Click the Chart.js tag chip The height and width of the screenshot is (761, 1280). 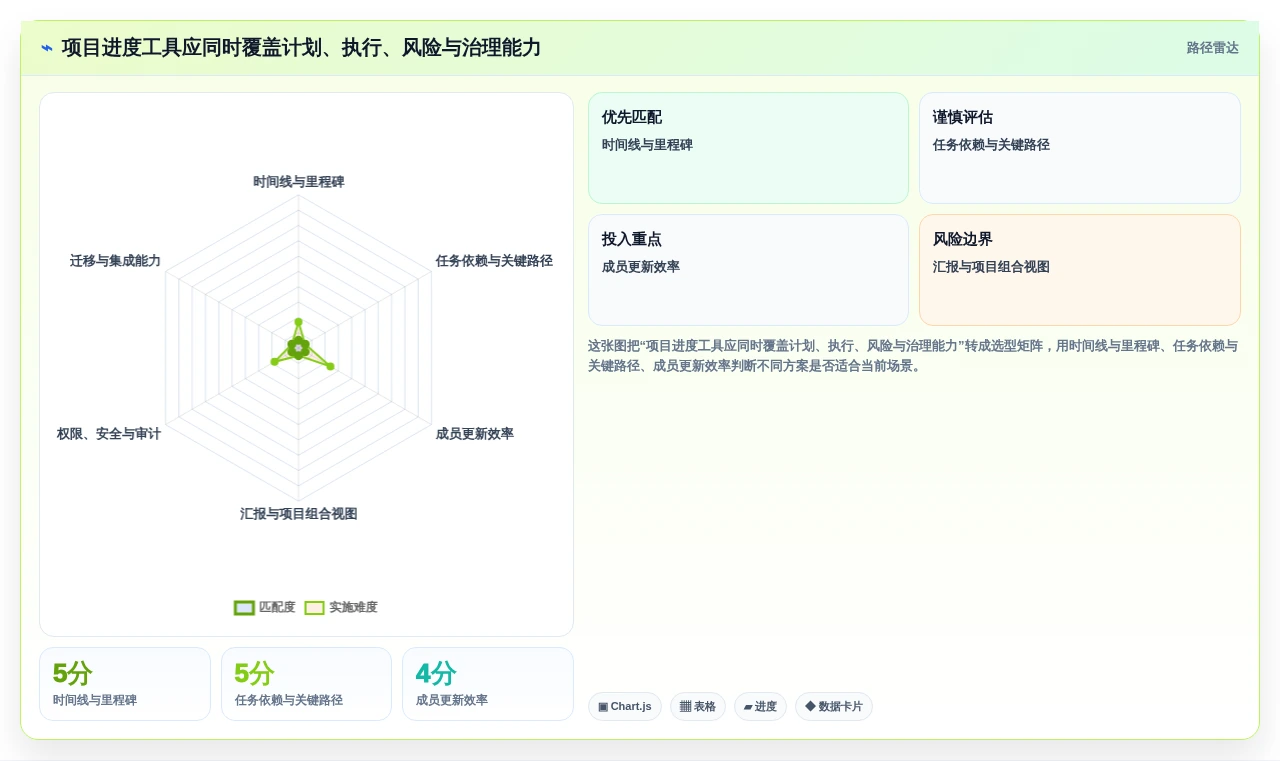[624, 706]
